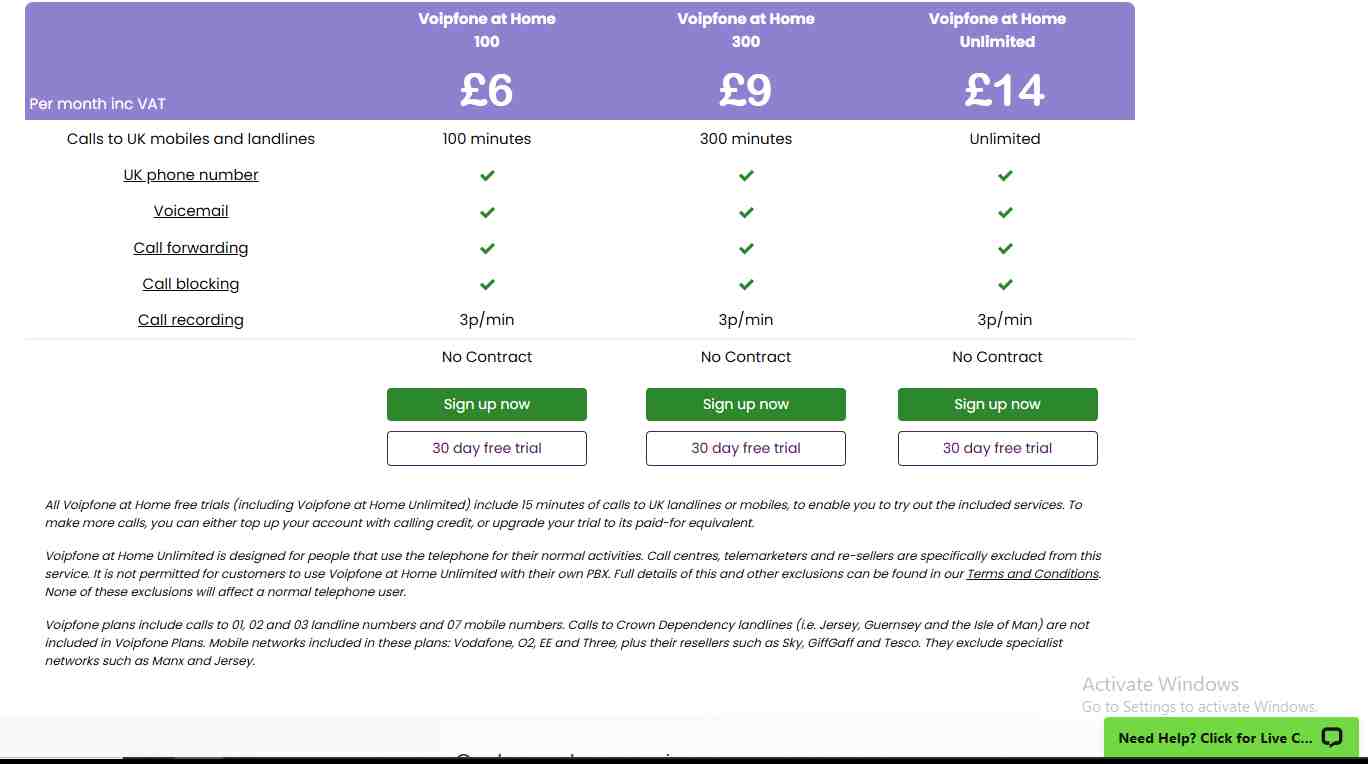The image size is (1368, 764).
Task: Sign up now for Voipfone at Home Unlimited
Action: tap(997, 404)
